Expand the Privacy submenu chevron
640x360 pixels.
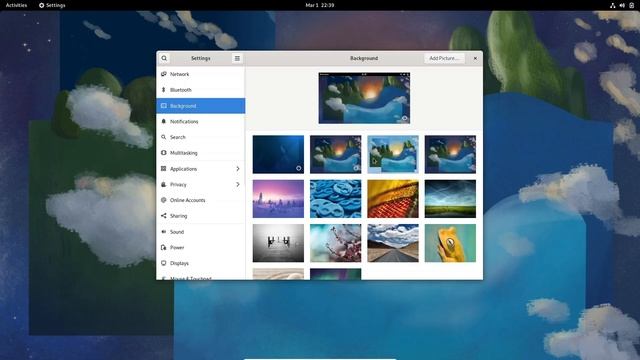point(238,184)
